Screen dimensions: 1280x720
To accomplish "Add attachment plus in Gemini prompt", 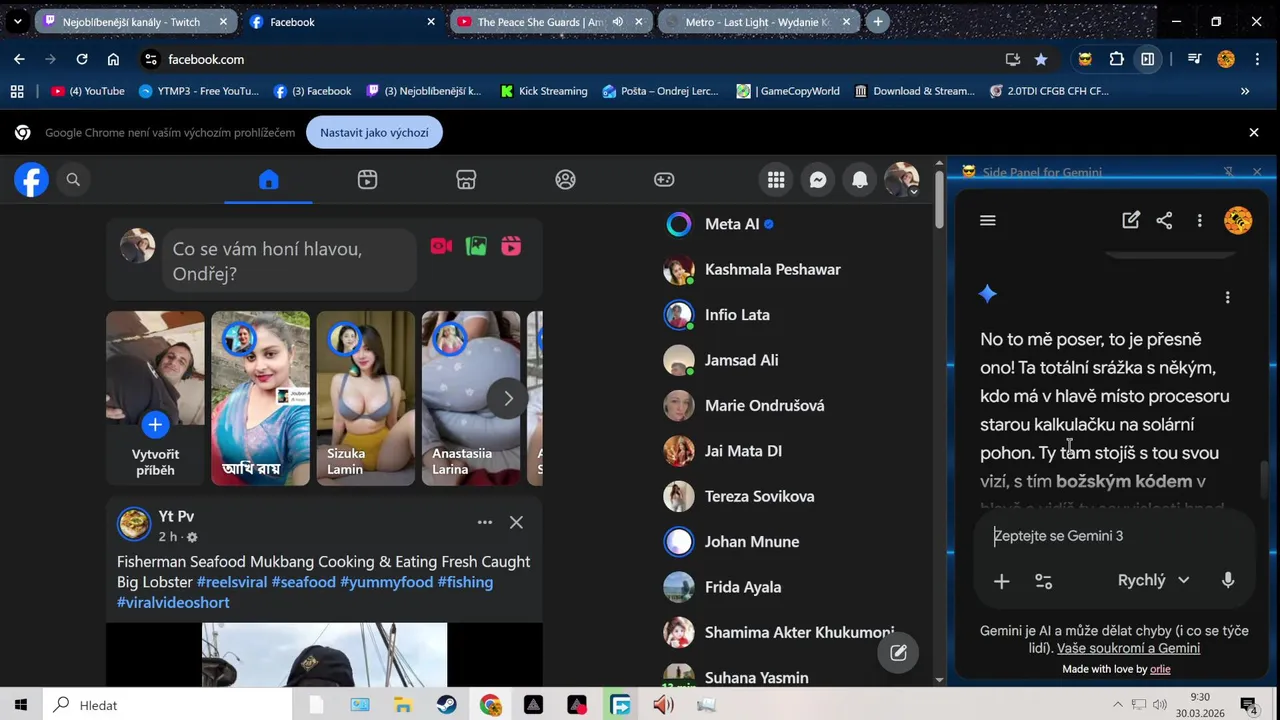I will click(x=1001, y=581).
